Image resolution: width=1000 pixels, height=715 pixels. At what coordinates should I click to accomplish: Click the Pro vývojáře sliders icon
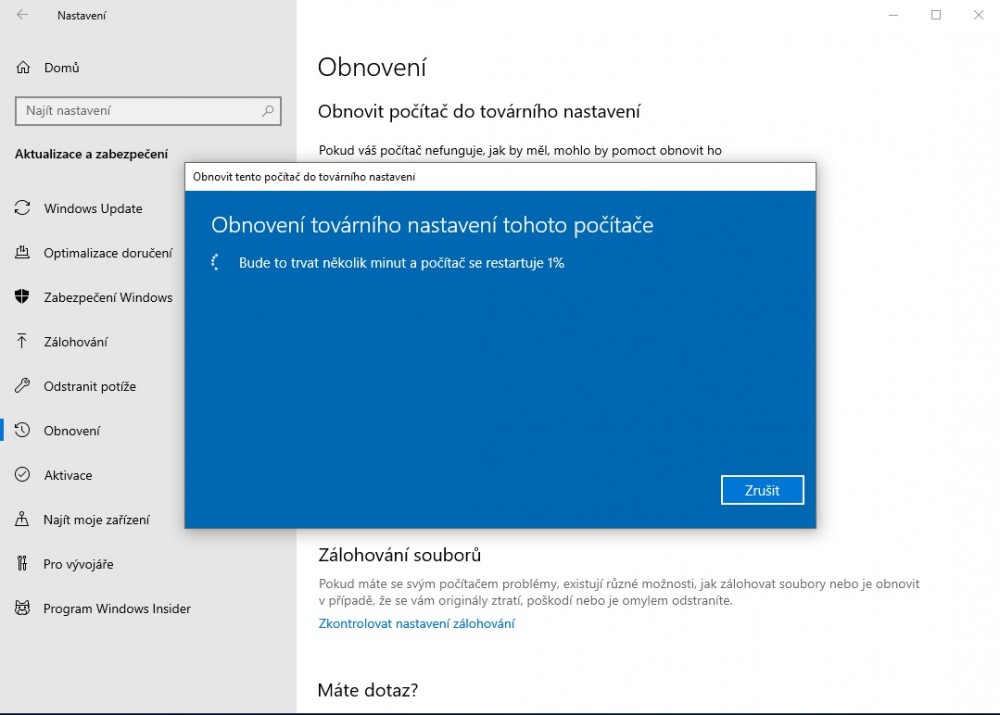[x=22, y=564]
